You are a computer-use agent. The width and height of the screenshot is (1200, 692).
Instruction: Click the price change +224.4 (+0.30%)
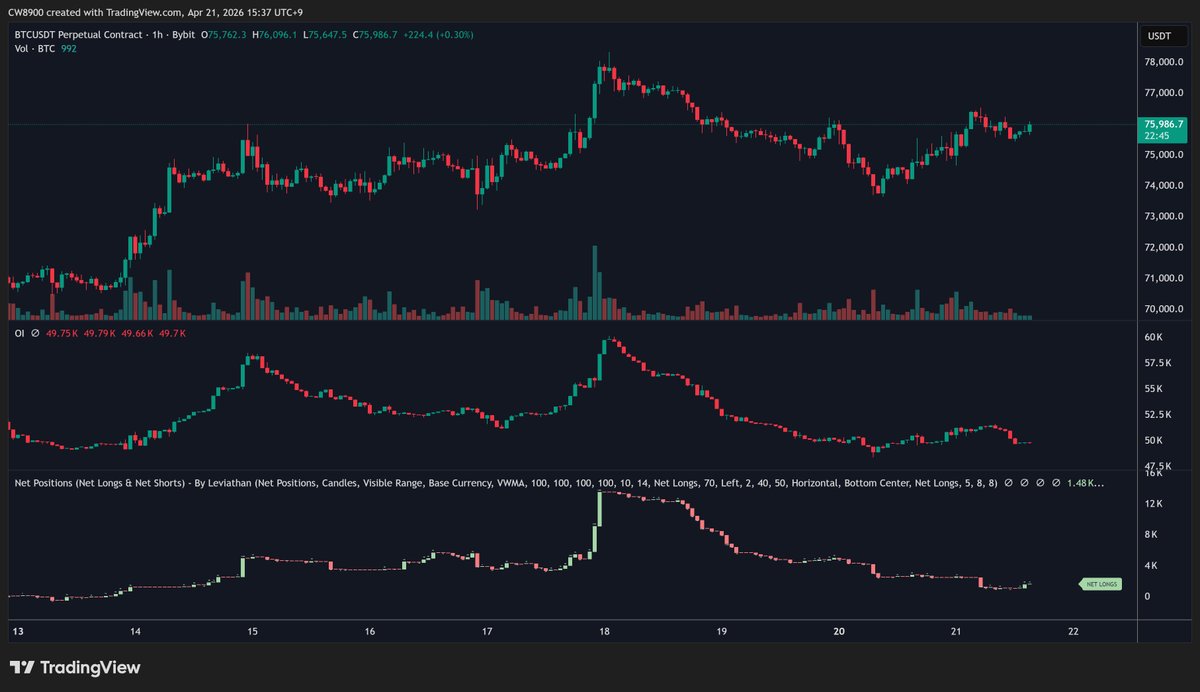click(x=438, y=34)
